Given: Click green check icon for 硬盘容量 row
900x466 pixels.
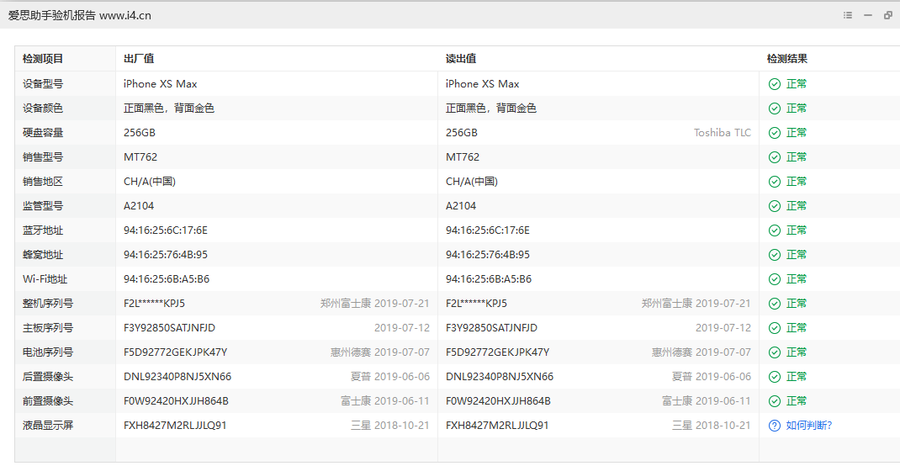Looking at the screenshot, I should point(774,133).
